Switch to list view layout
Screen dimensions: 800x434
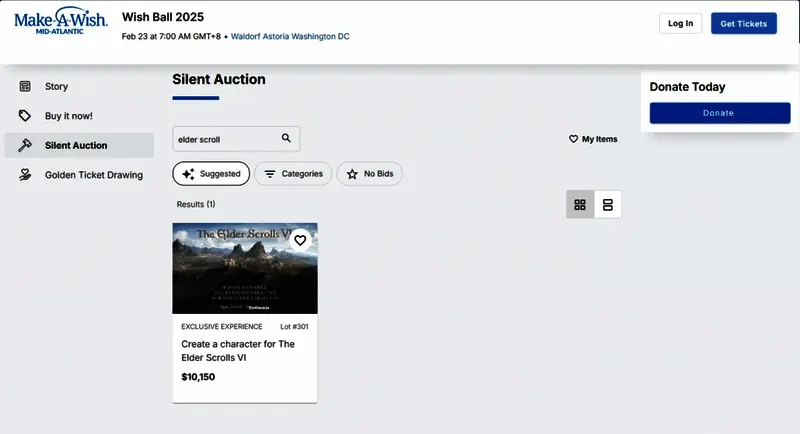[x=607, y=205]
